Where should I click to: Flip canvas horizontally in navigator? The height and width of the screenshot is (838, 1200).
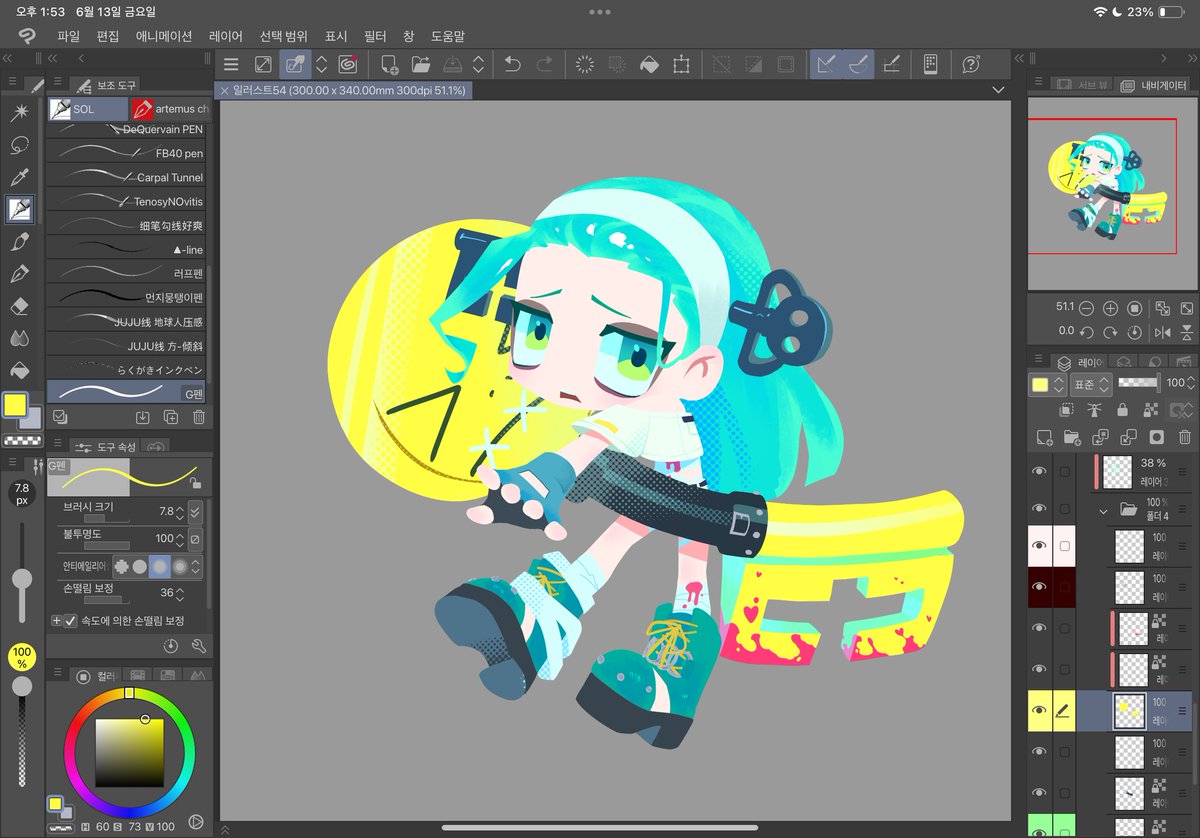pyautogui.click(x=1163, y=331)
